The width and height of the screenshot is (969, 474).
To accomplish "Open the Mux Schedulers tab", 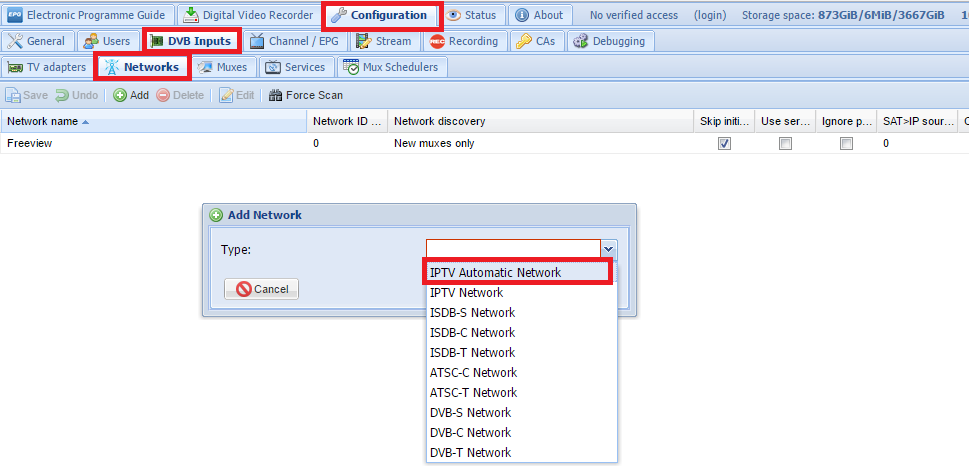I will (x=392, y=67).
